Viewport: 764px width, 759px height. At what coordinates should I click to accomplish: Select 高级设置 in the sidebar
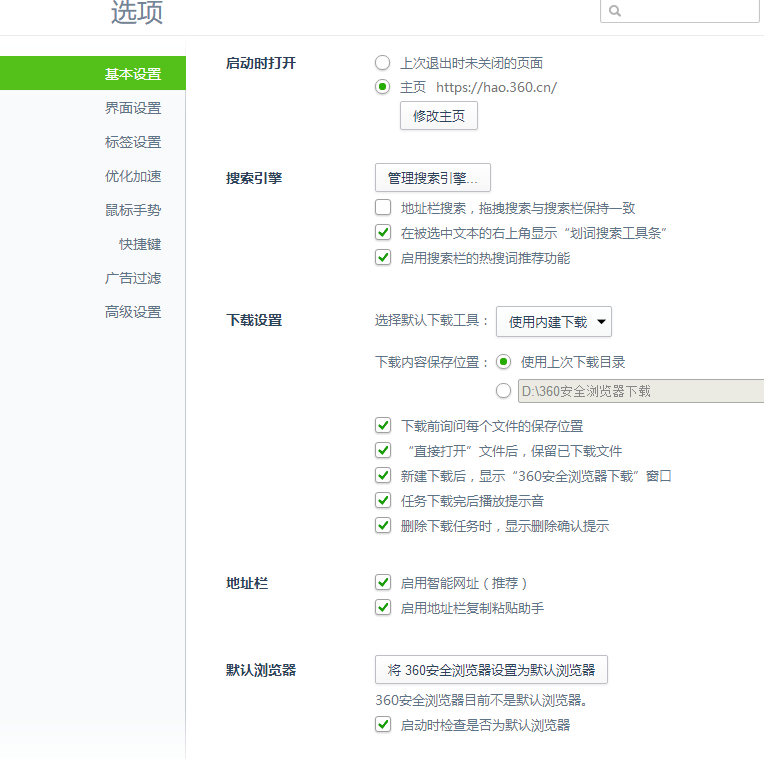[x=133, y=312]
